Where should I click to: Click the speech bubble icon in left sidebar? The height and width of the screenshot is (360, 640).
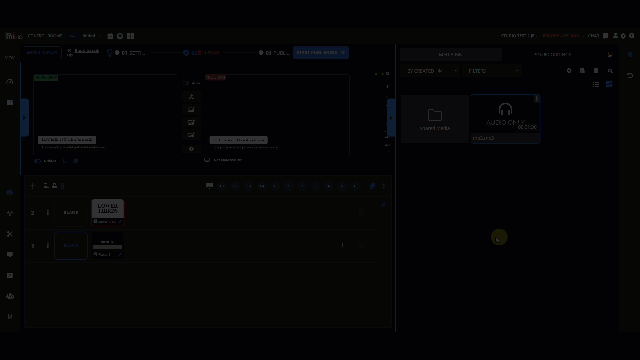point(10,255)
